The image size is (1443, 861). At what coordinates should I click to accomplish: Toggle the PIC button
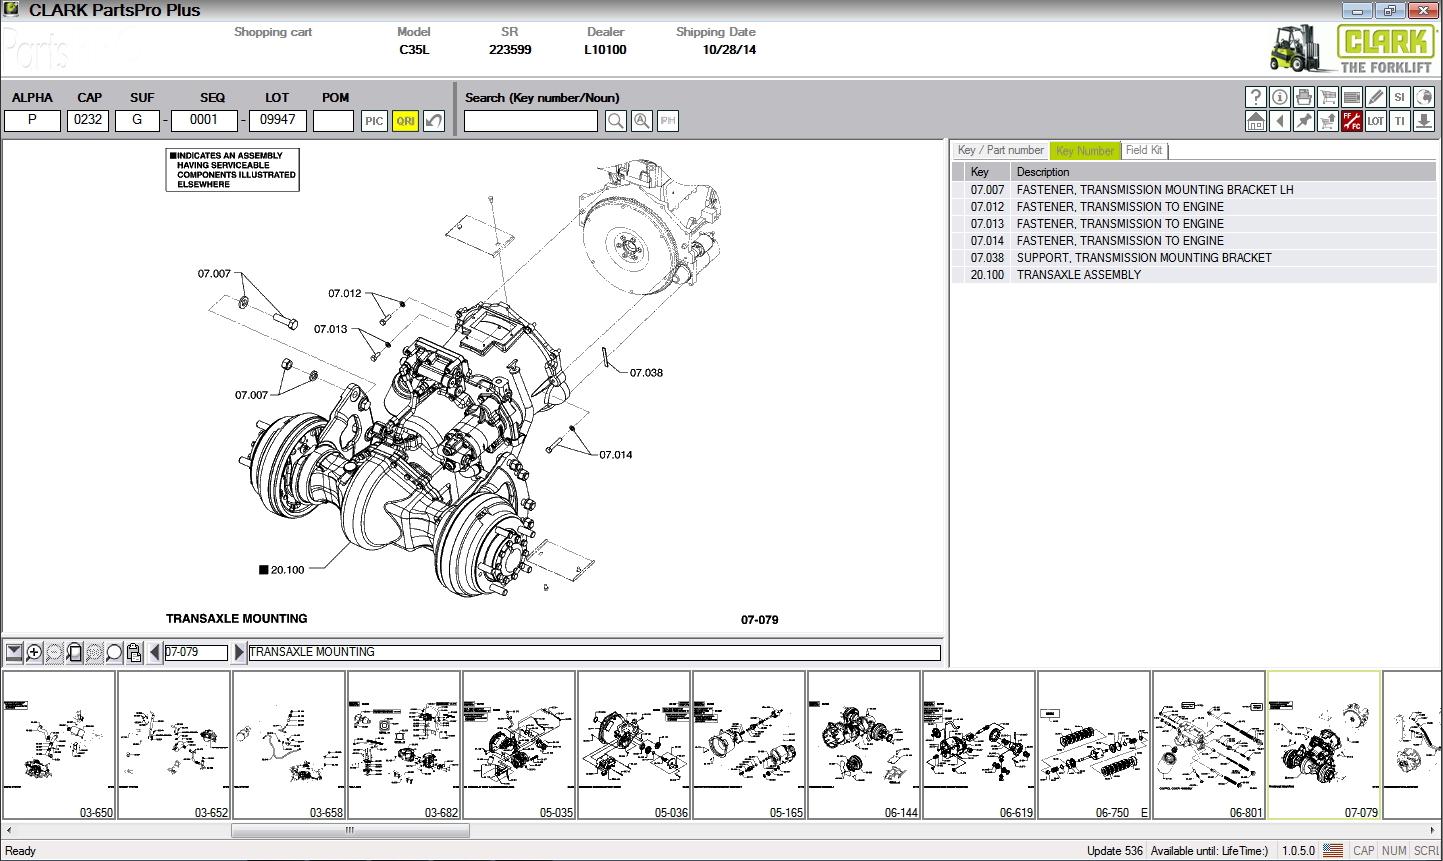(374, 120)
